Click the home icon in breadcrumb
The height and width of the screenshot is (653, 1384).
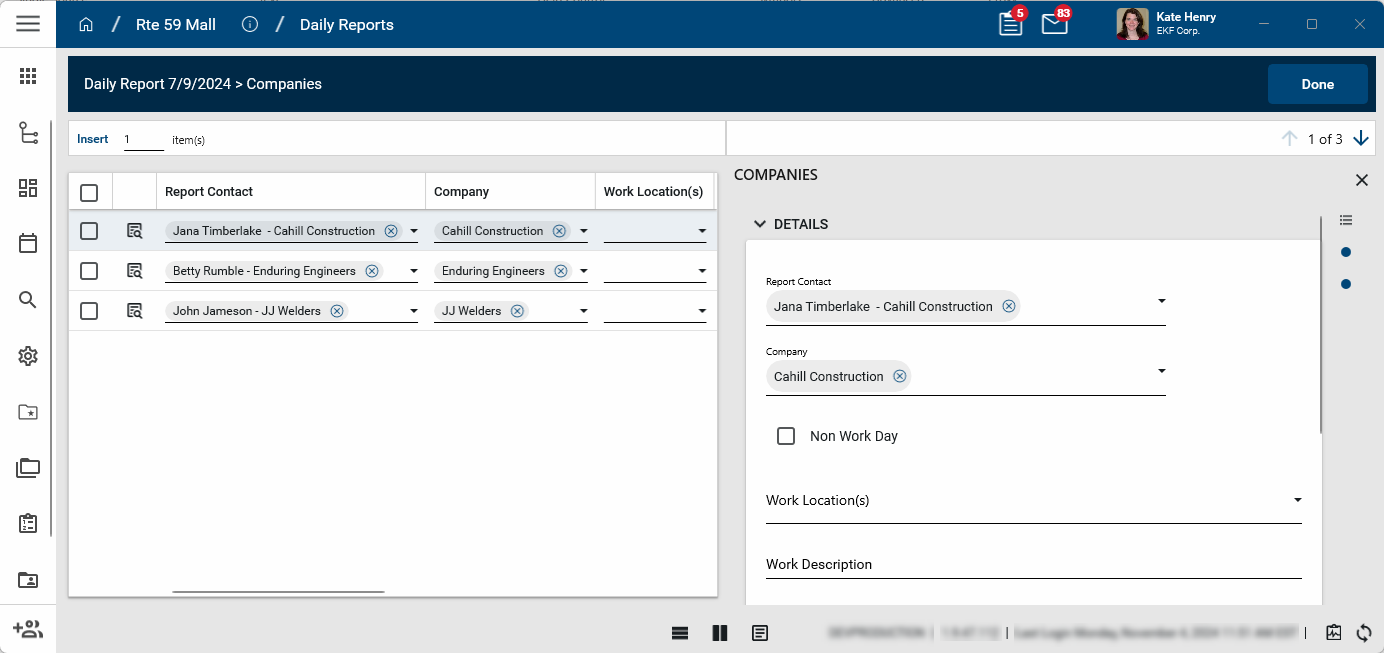point(86,25)
